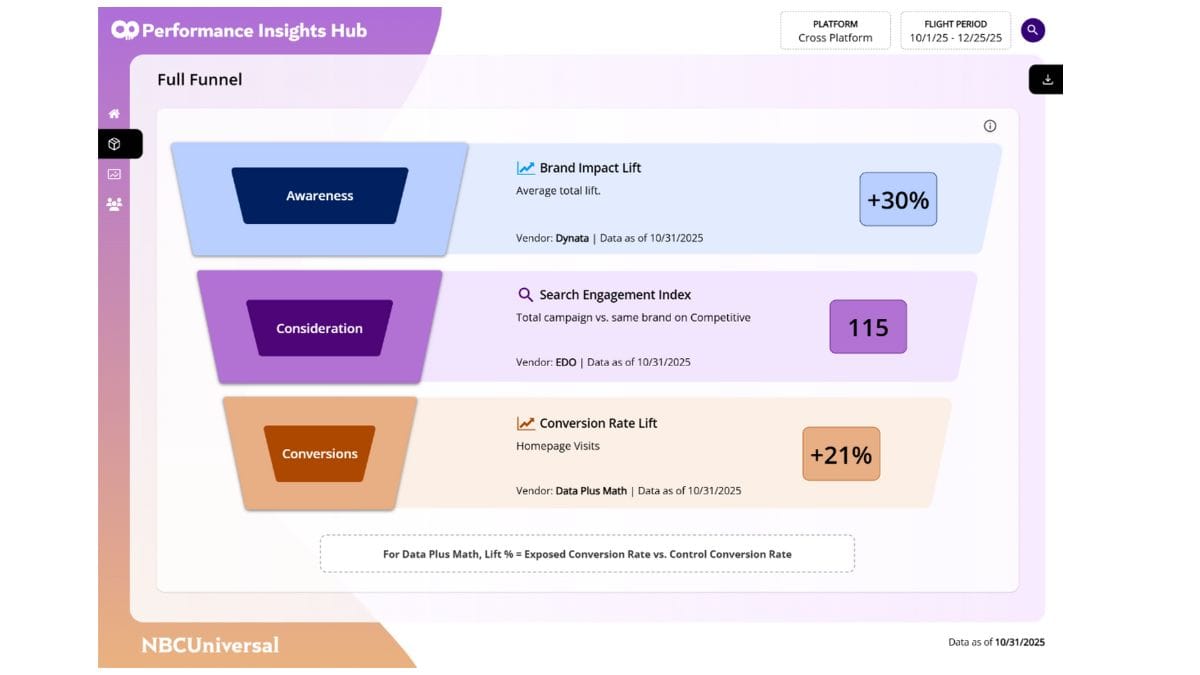Viewport: 1200px width, 675px height.
Task: Select the Consideration funnel stage
Action: (x=320, y=328)
